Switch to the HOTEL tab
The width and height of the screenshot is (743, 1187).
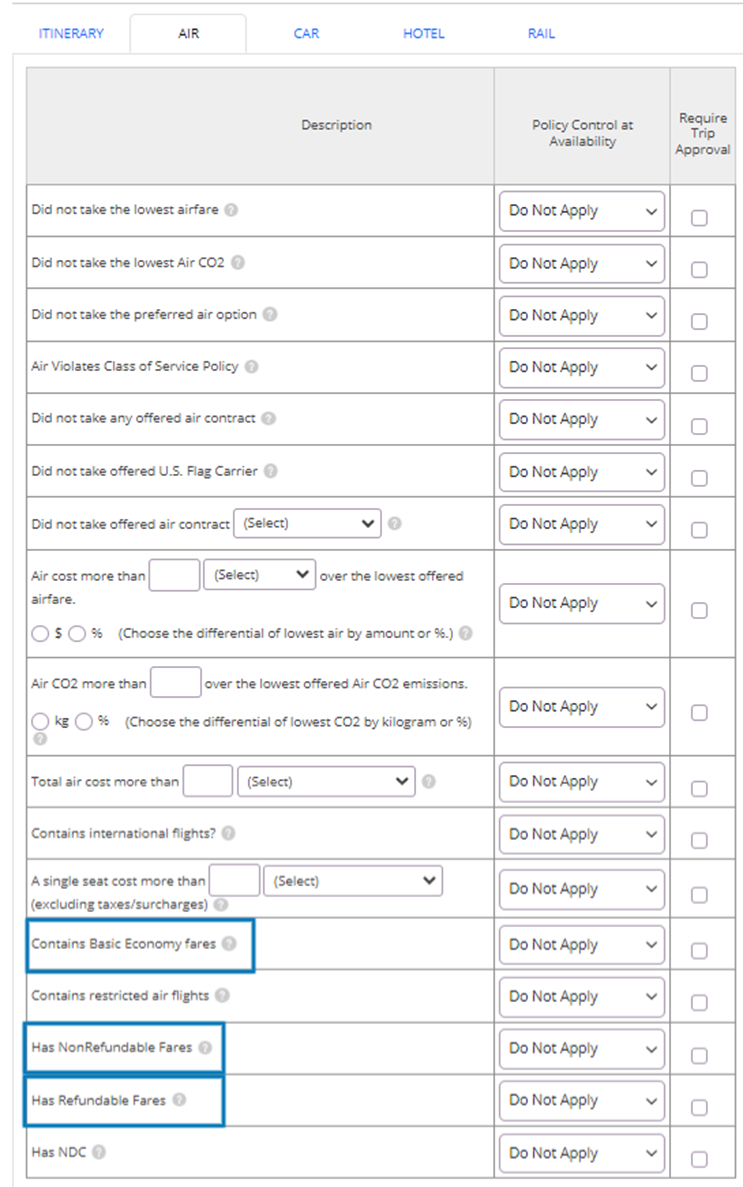(x=424, y=33)
